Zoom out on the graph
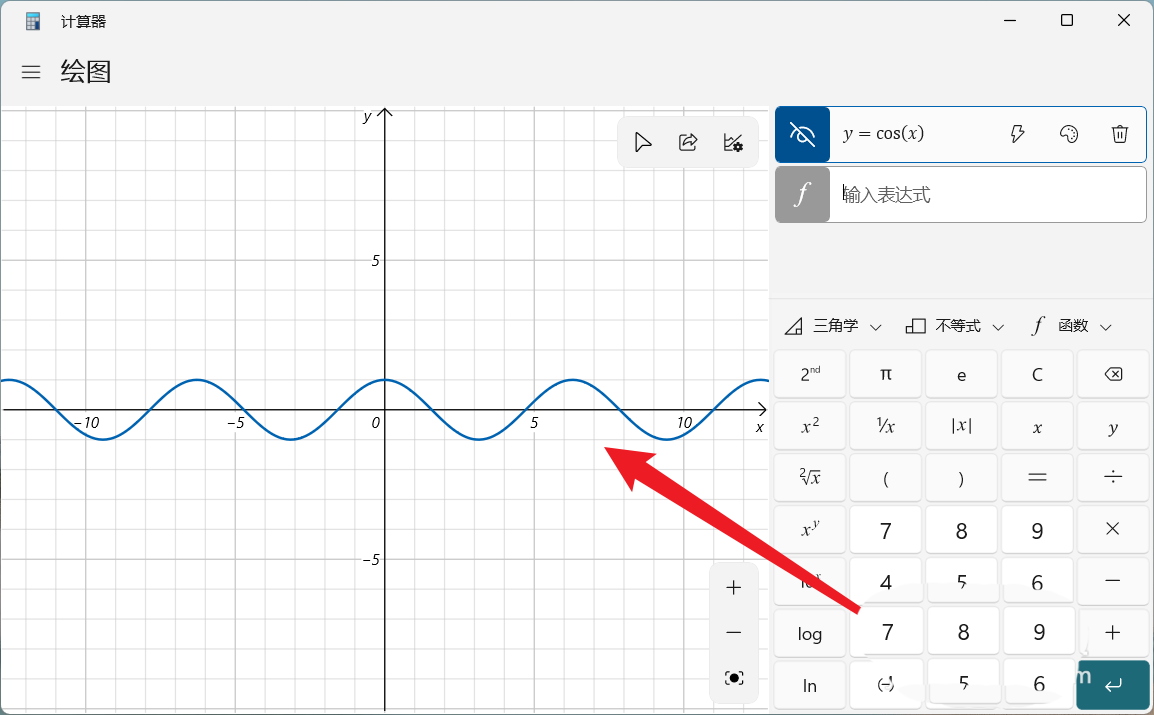 734,633
